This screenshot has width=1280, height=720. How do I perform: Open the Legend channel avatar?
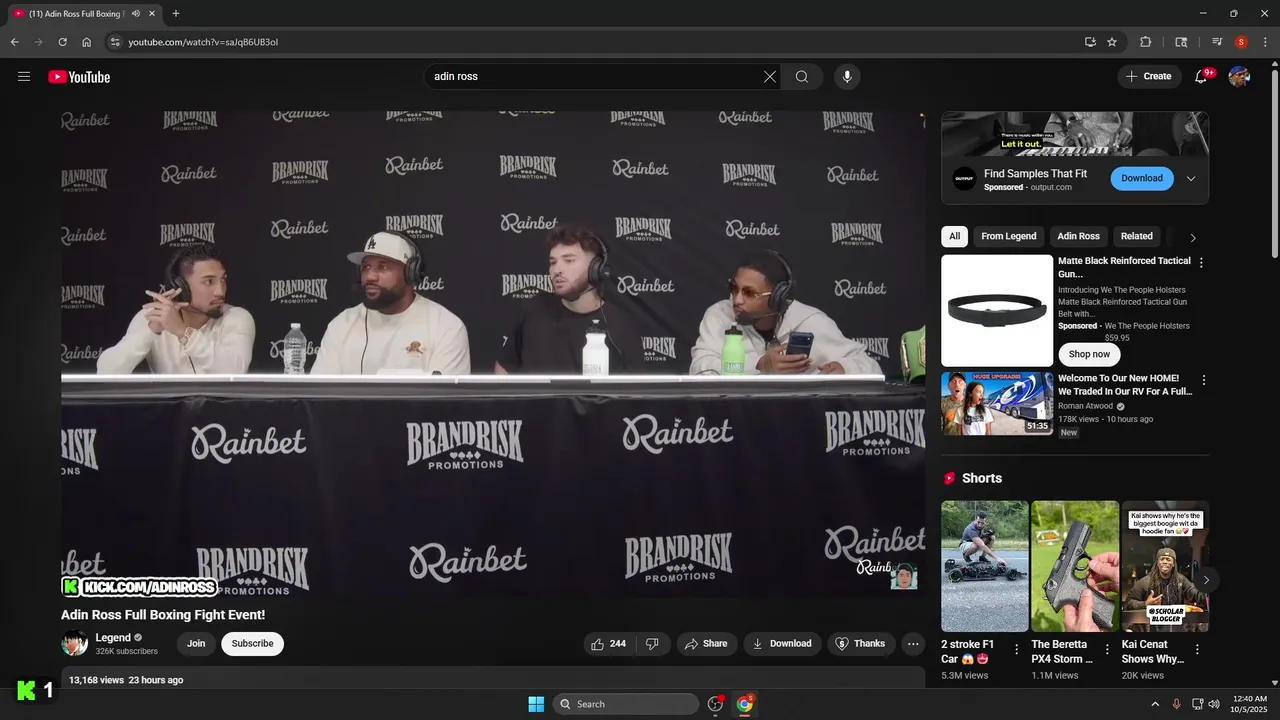pos(74,644)
